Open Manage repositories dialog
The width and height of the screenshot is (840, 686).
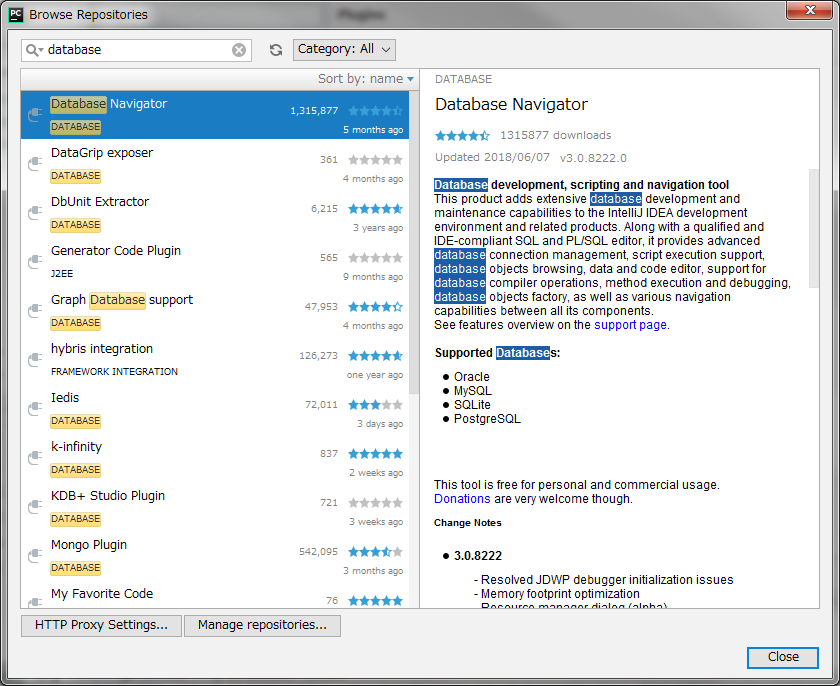262,625
